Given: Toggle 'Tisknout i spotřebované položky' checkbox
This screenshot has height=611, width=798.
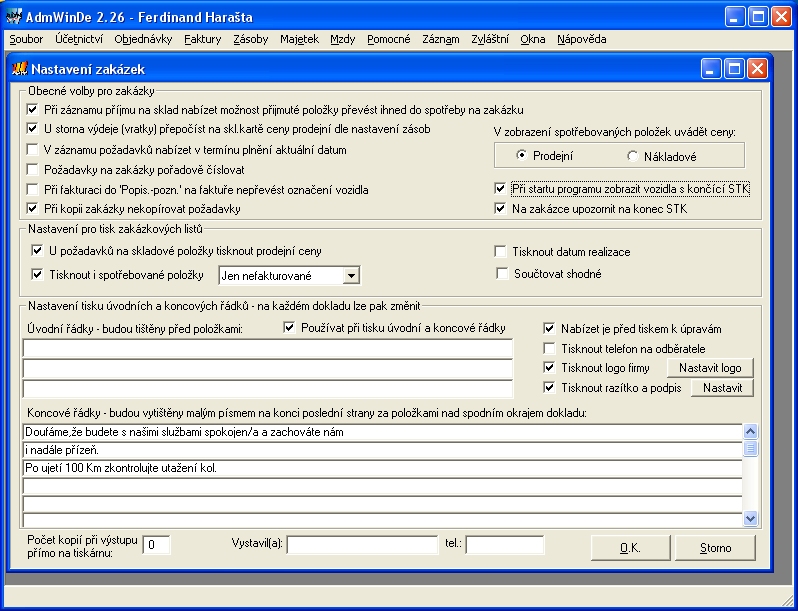Looking at the screenshot, I should pyautogui.click(x=37, y=275).
